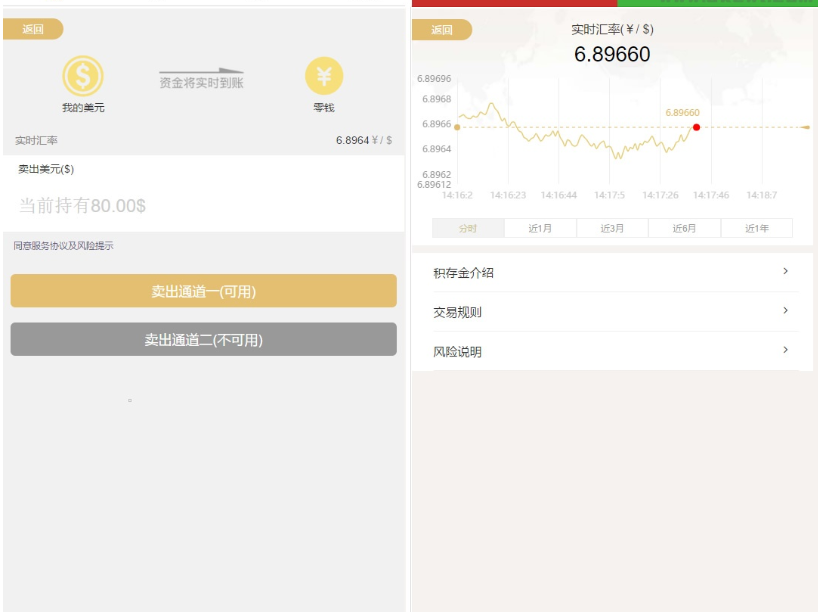Select the 近1月 chart range tab

(x=540, y=228)
